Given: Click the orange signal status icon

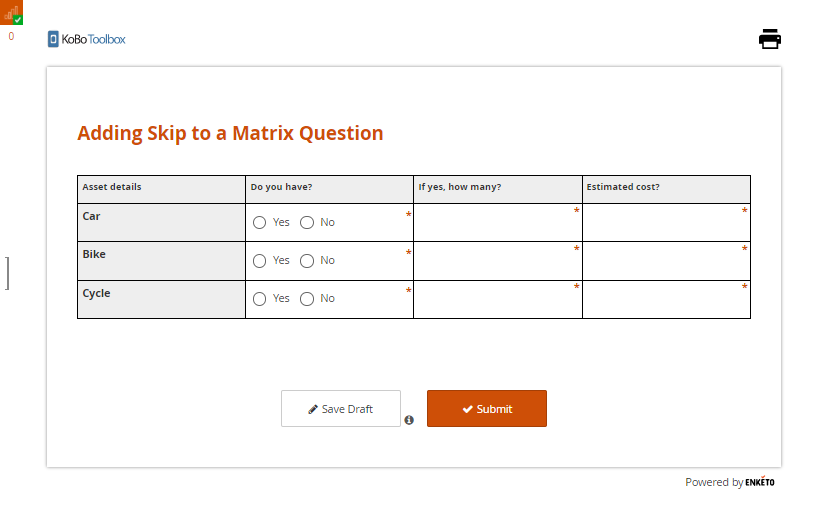Looking at the screenshot, I should pos(12,13).
